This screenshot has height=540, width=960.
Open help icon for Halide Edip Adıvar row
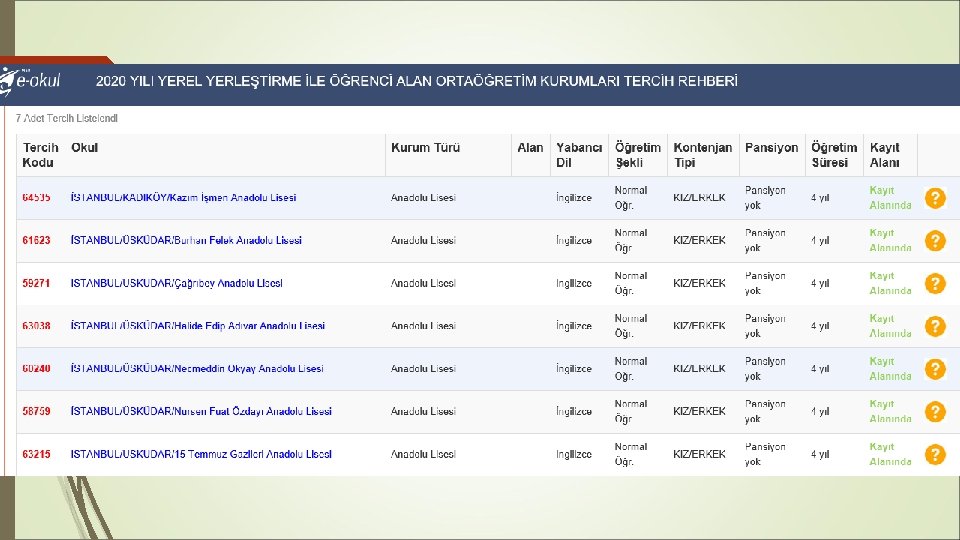[x=935, y=326]
